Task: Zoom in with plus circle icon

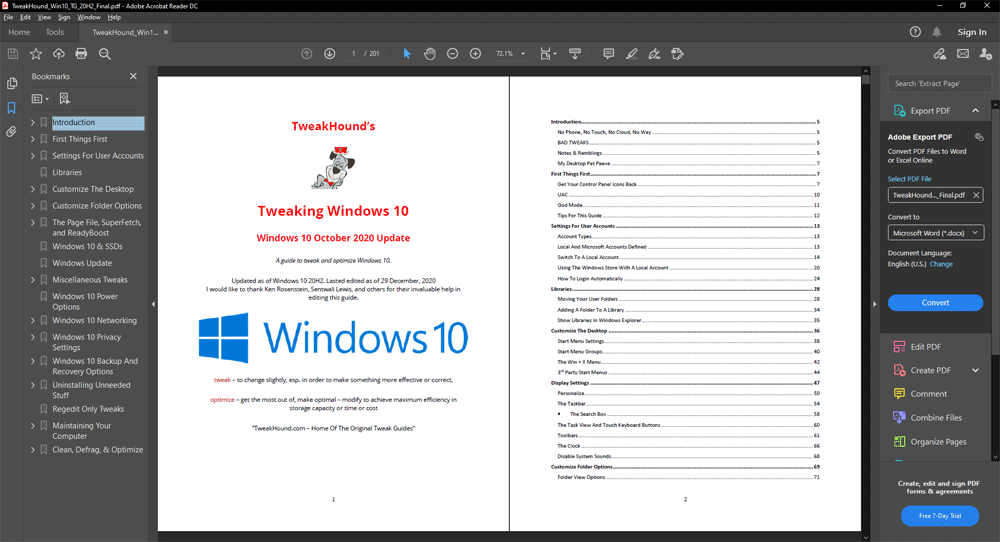Action: (475, 54)
